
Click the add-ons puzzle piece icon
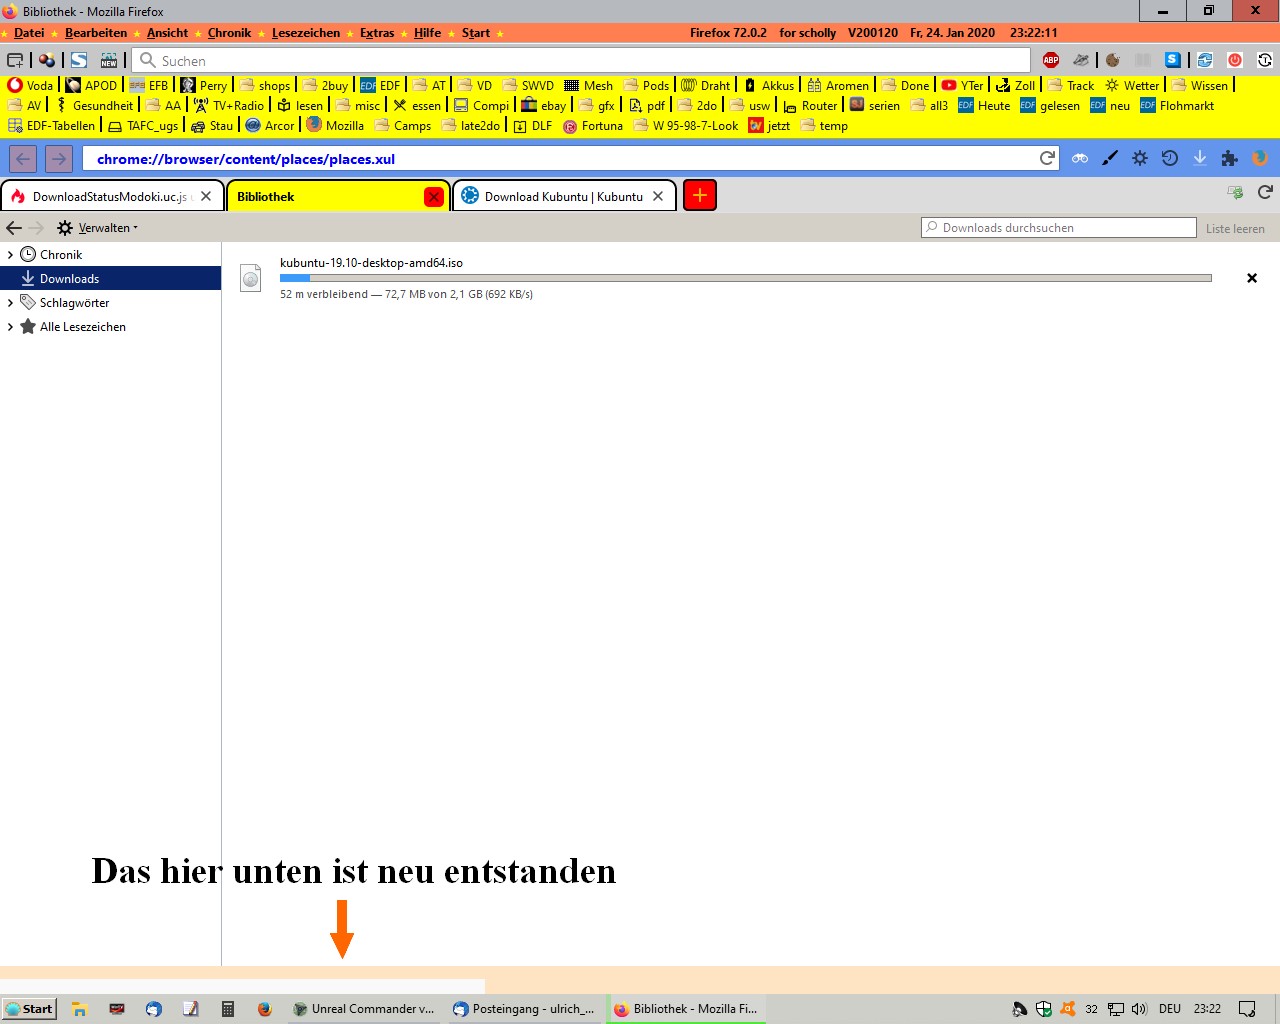pos(1230,158)
